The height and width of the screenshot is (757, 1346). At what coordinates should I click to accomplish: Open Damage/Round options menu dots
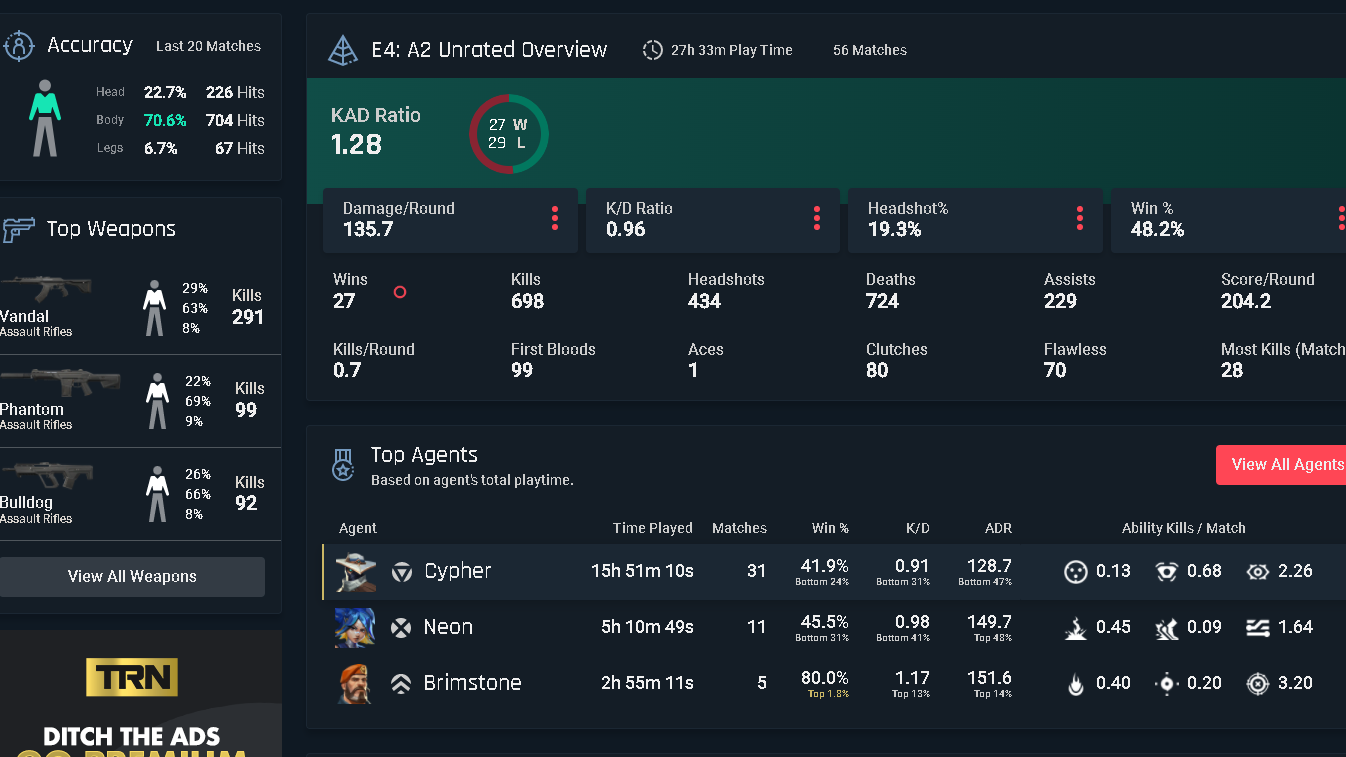coord(554,218)
